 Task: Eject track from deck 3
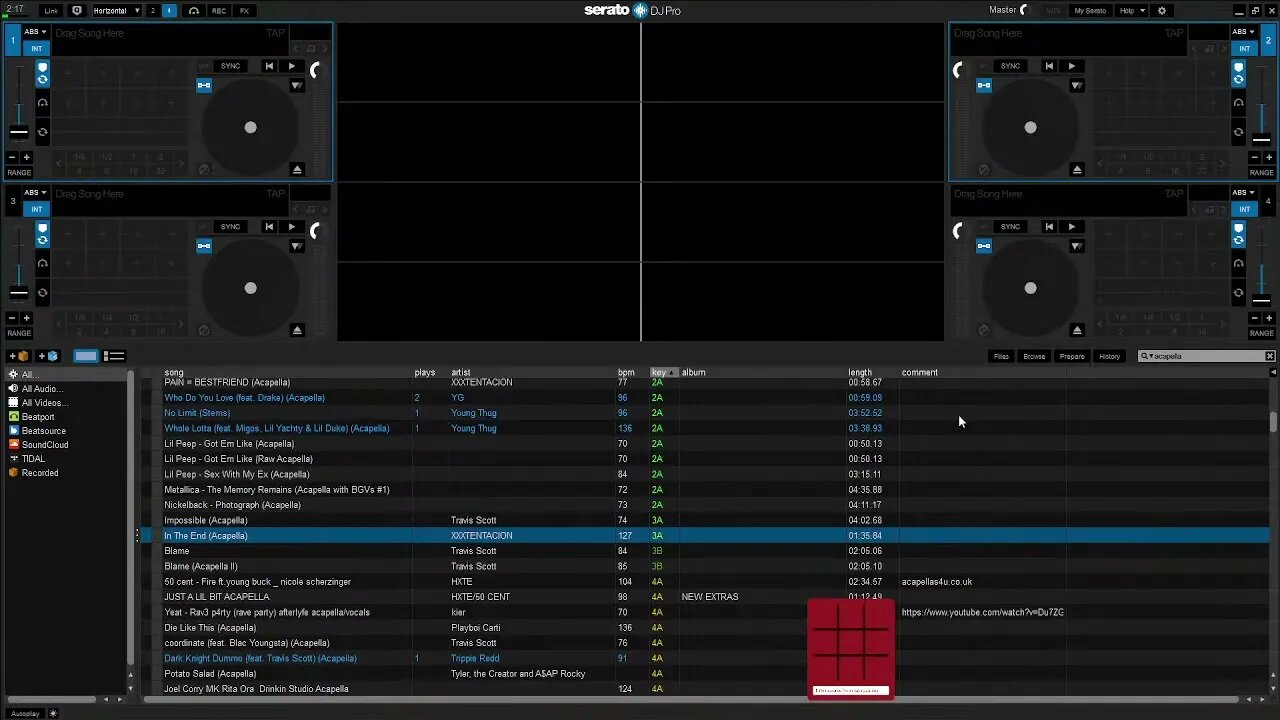[297, 330]
